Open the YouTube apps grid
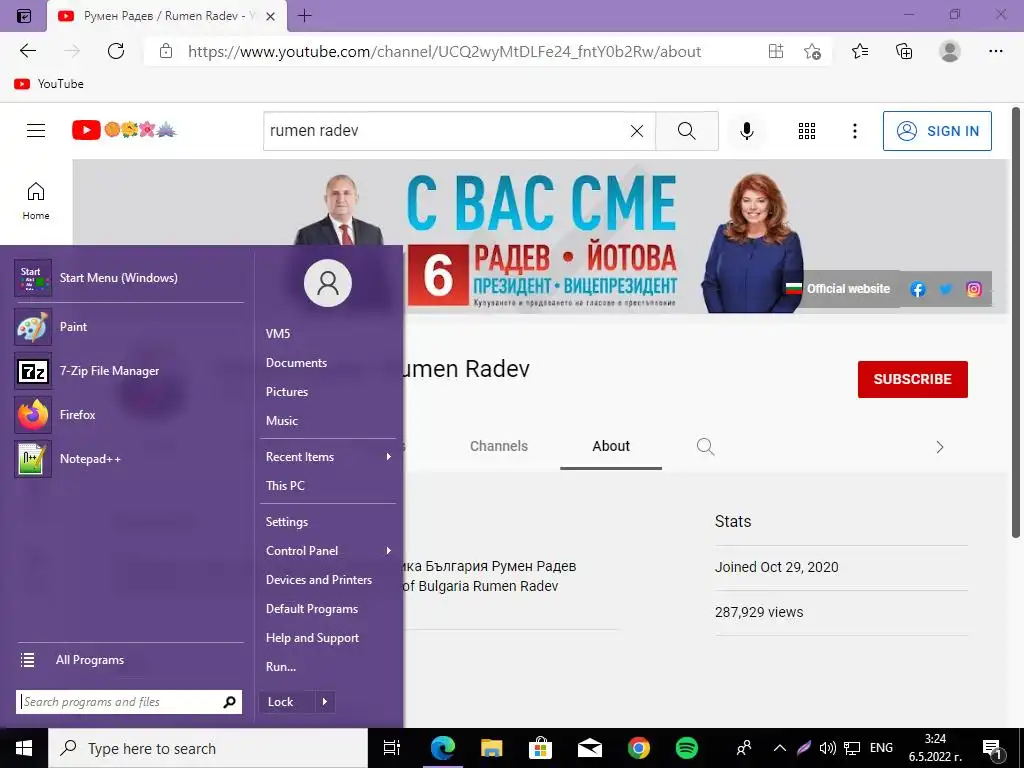The width and height of the screenshot is (1024, 768). click(807, 131)
